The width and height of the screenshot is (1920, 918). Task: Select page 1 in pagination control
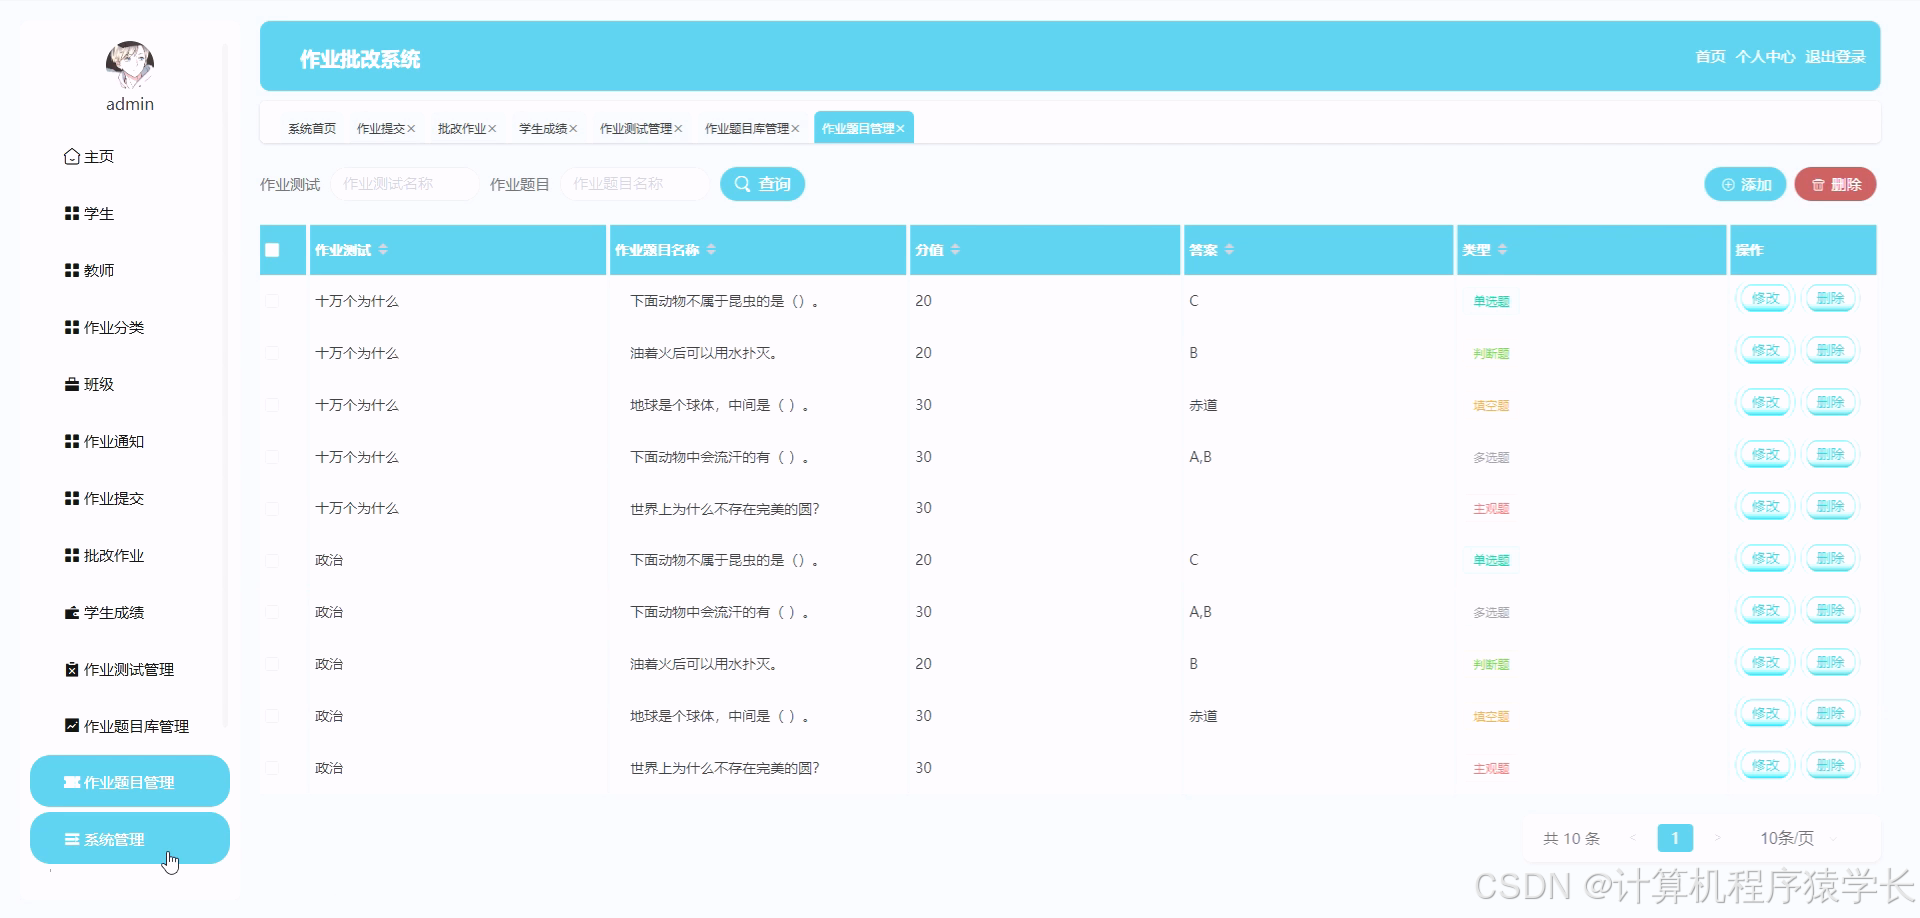pyautogui.click(x=1675, y=839)
